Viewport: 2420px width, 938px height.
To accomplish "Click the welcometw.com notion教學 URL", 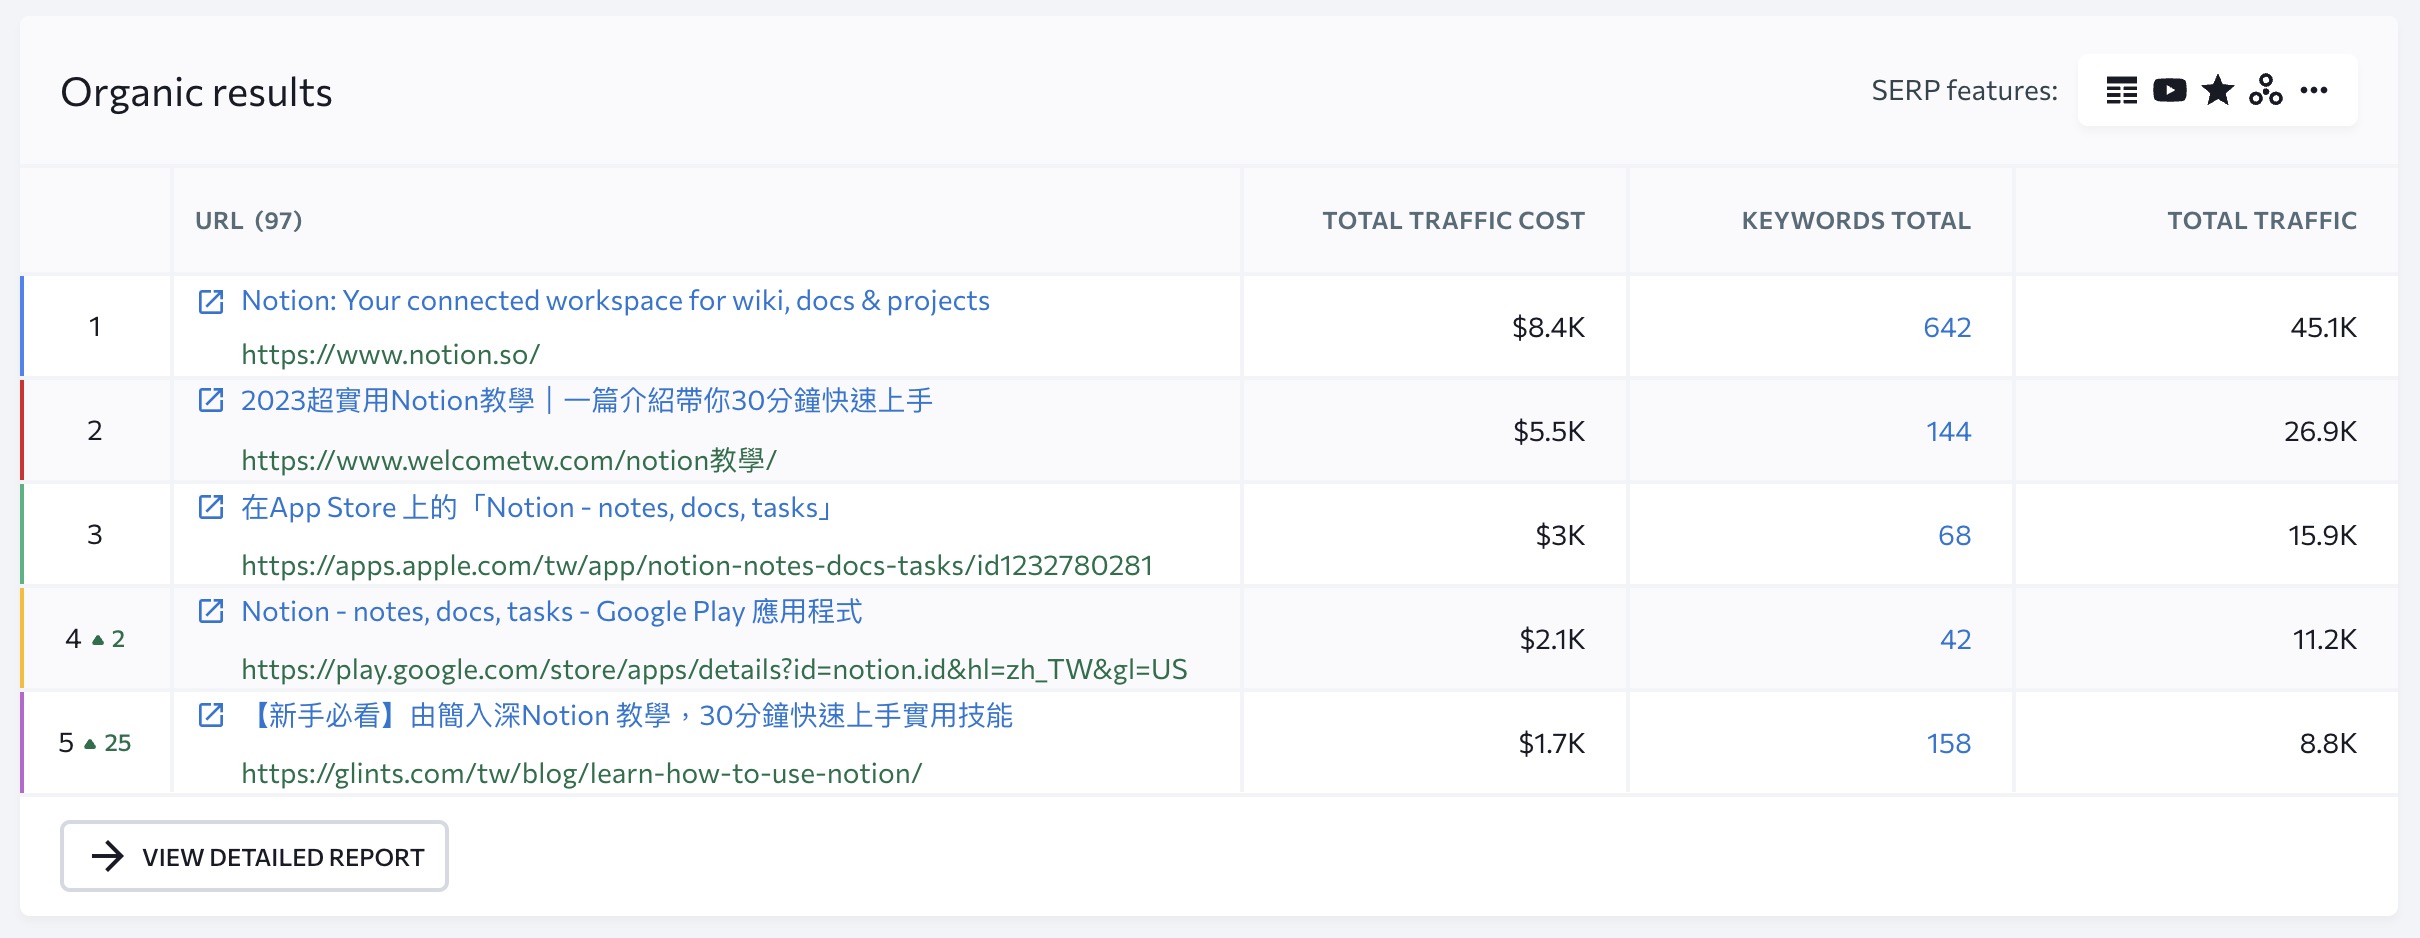I will (x=509, y=460).
